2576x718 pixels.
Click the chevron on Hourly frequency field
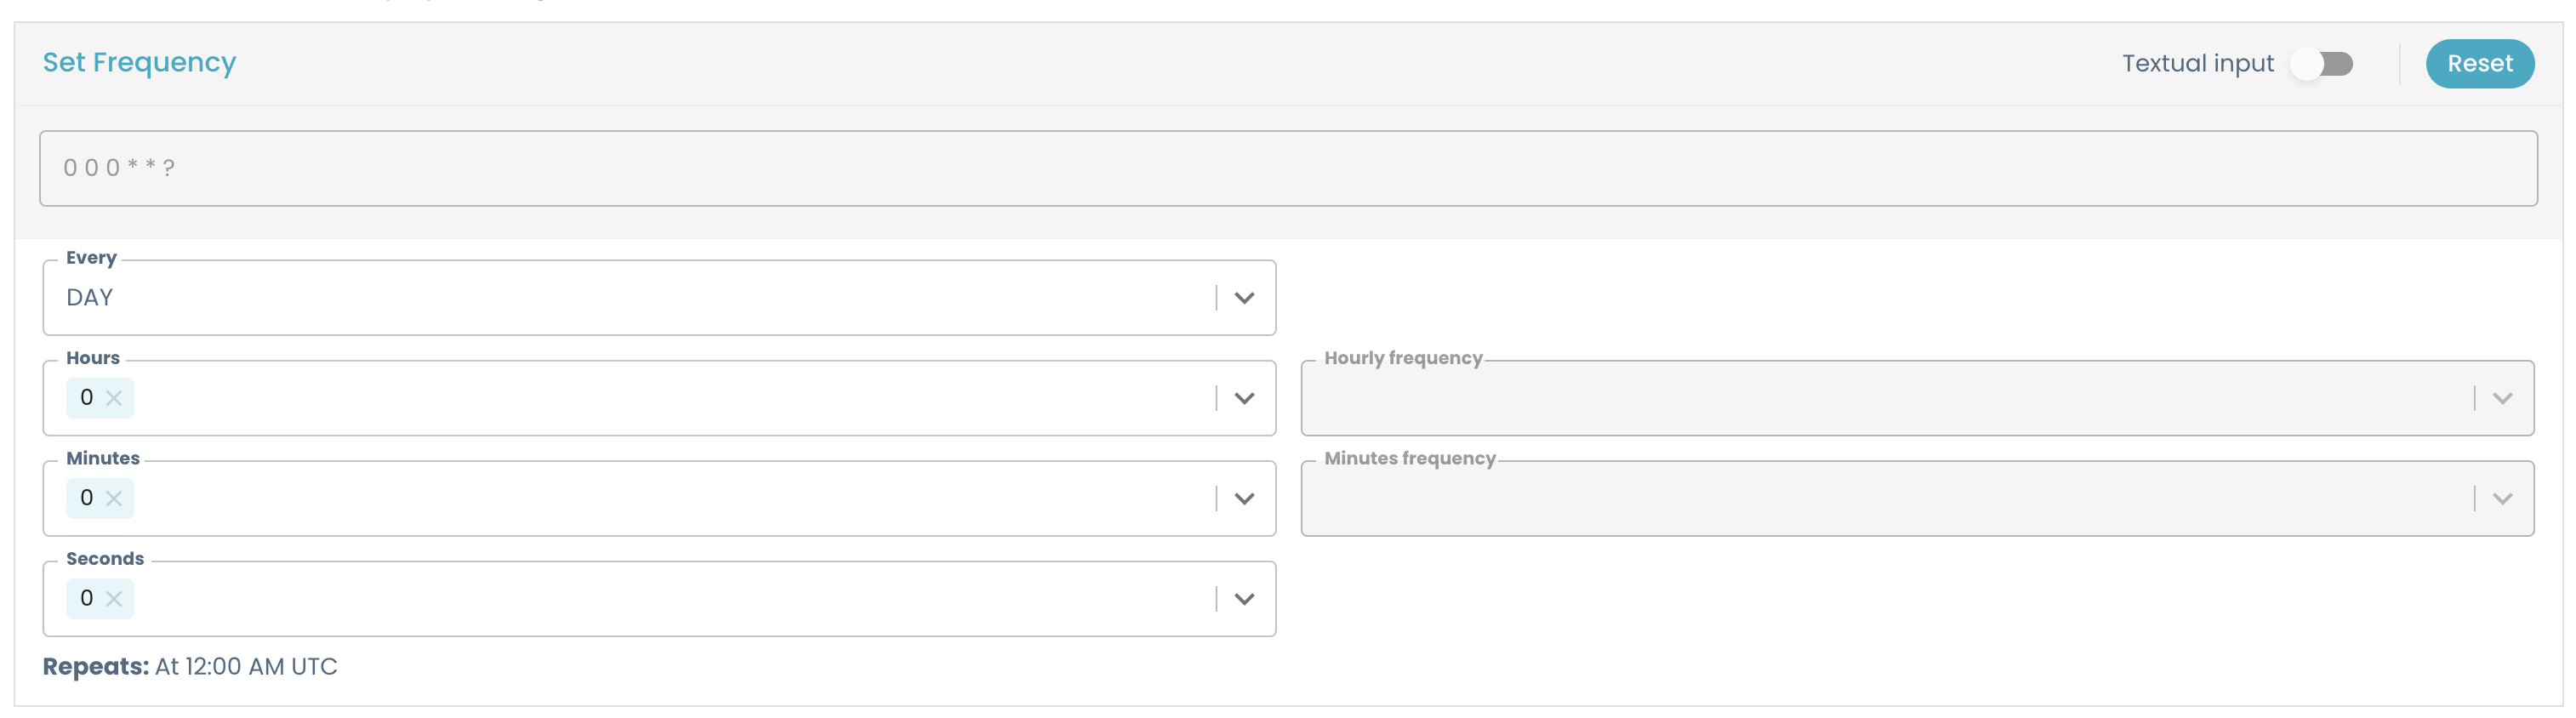click(2501, 397)
